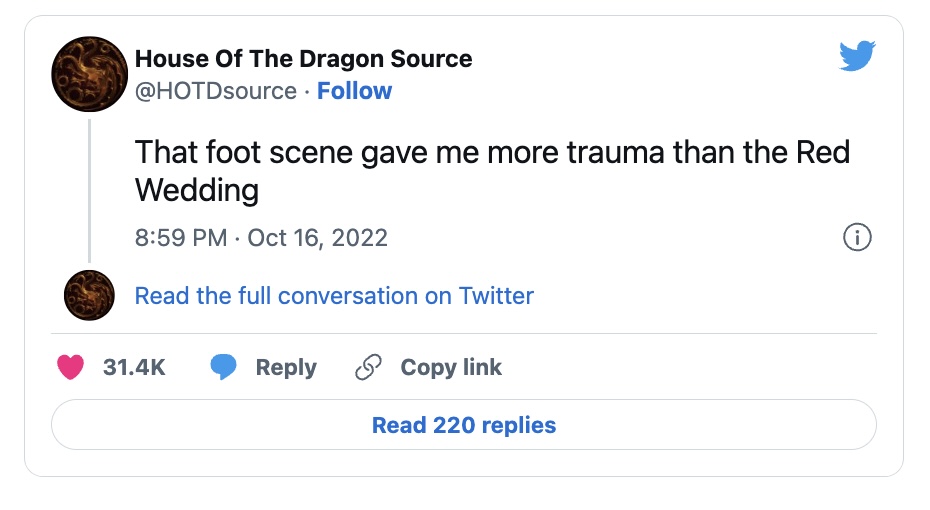Click the 31.4K likes count
Image resolution: width=930 pixels, height=510 pixels.
coord(134,368)
